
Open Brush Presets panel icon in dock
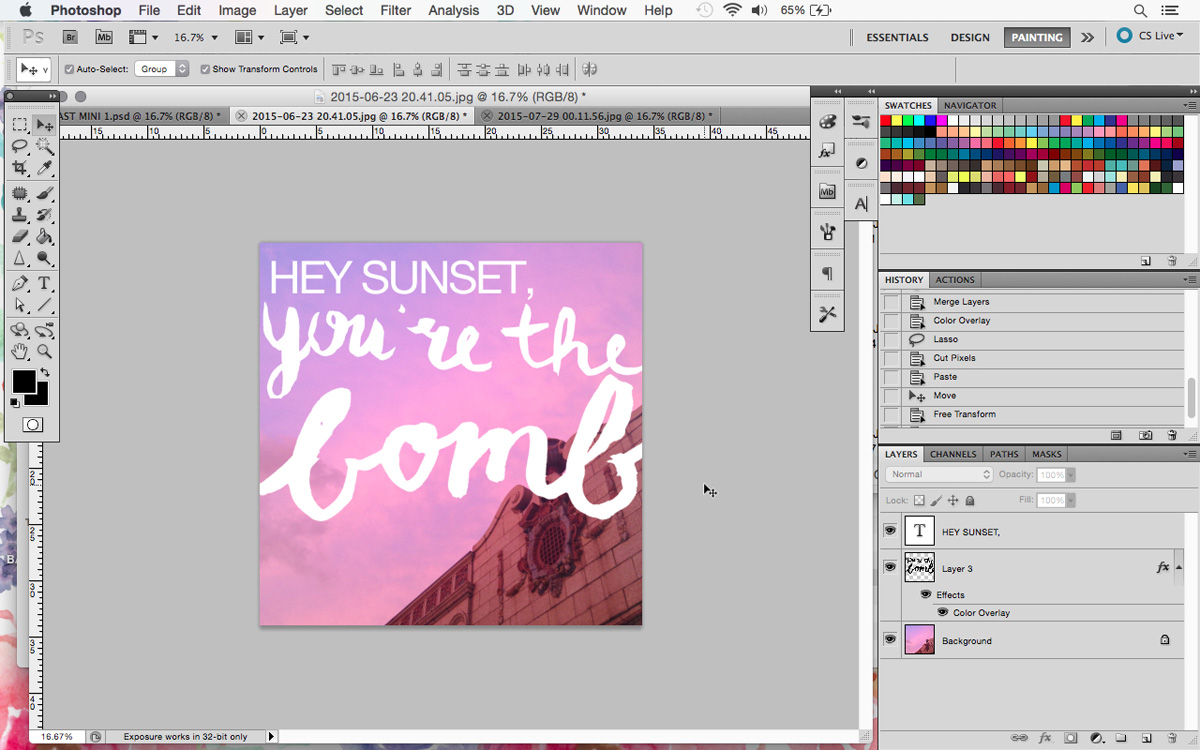[860, 121]
